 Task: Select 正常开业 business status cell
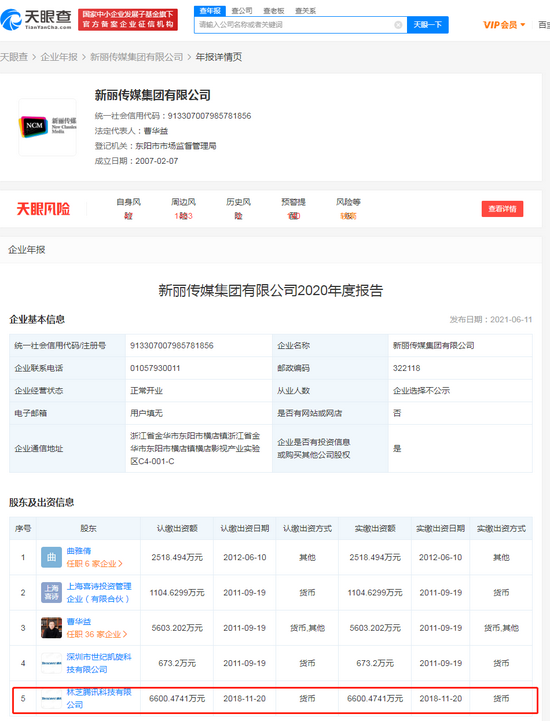tap(199, 391)
